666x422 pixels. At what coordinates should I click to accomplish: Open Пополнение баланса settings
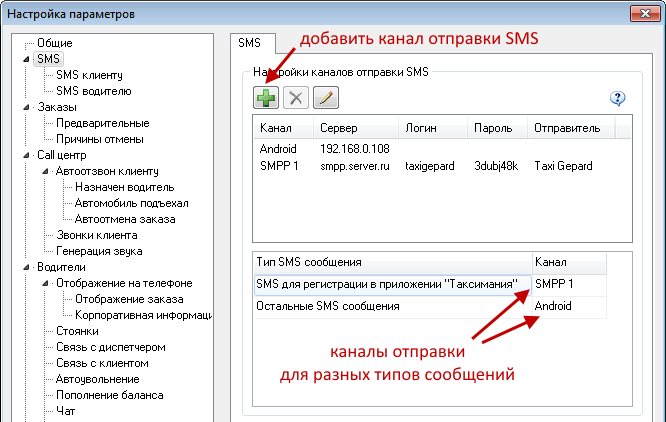pyautogui.click(x=110, y=395)
